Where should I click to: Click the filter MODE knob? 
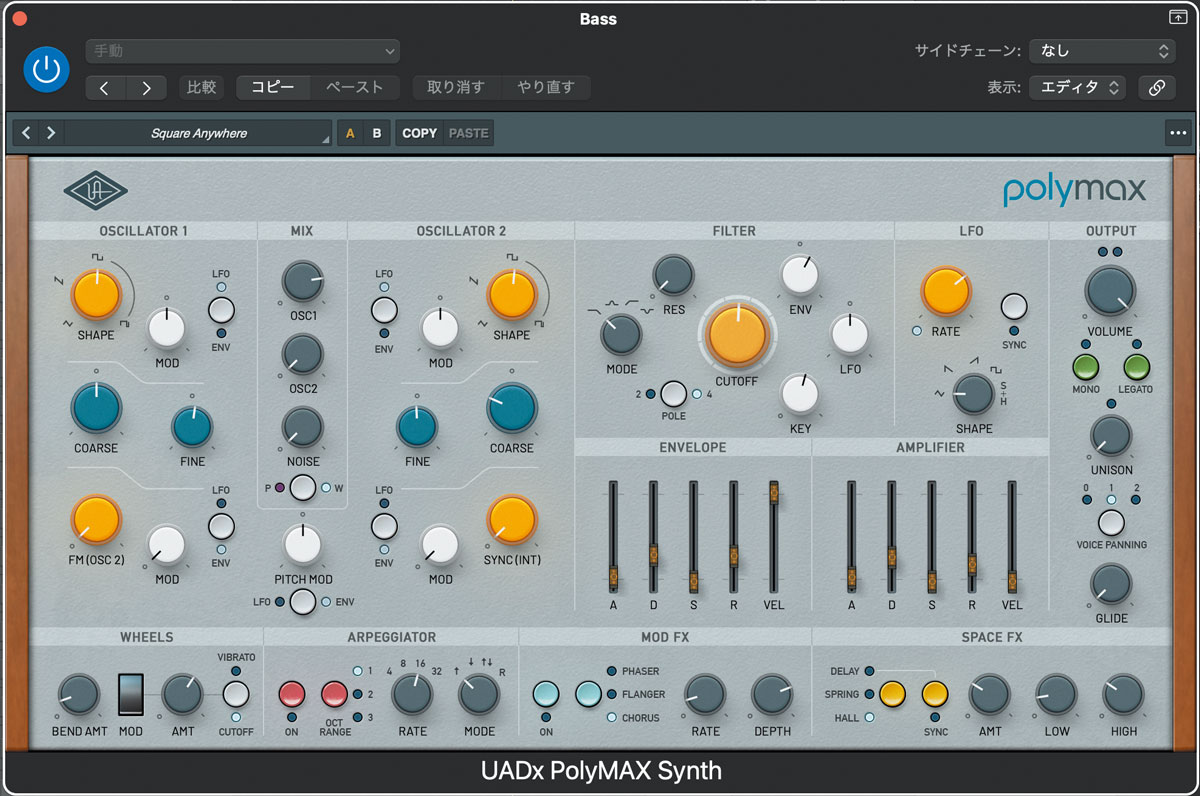621,335
